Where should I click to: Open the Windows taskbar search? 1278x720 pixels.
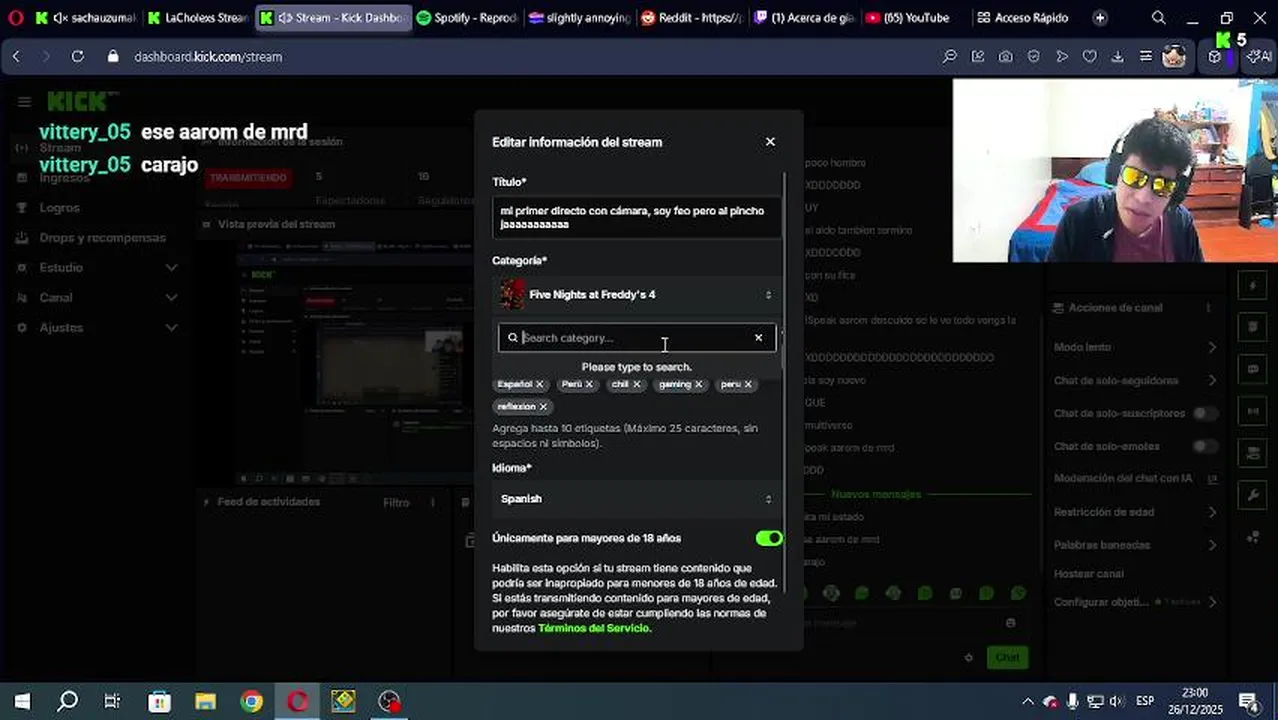(x=68, y=701)
